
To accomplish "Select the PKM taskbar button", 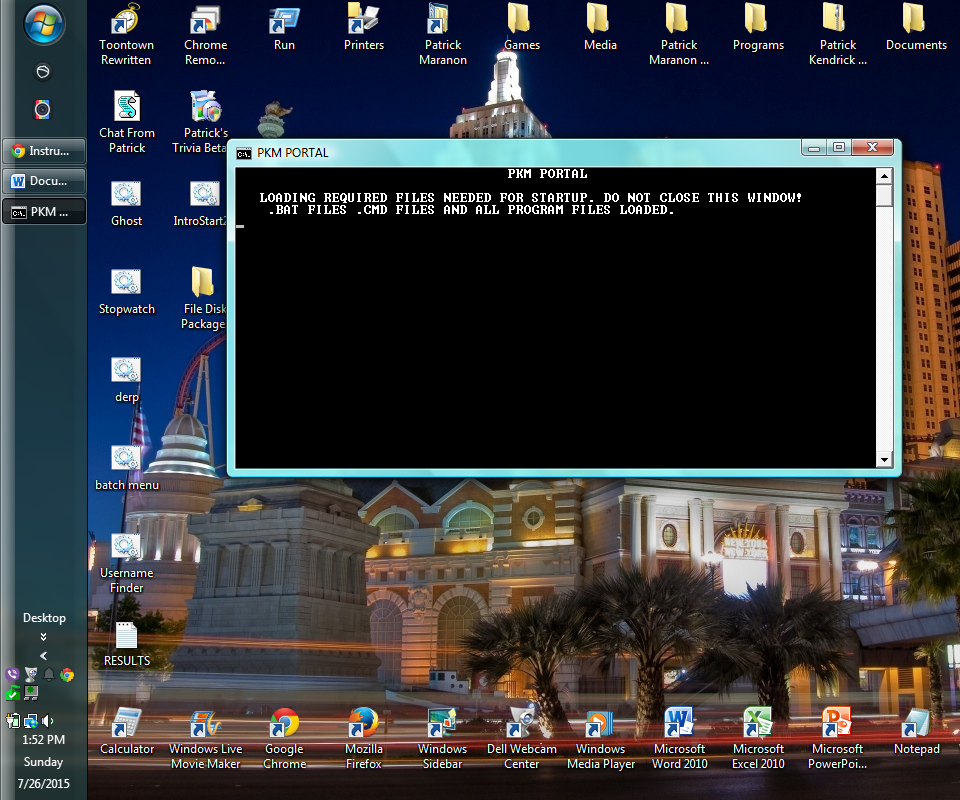I will 44,211.
